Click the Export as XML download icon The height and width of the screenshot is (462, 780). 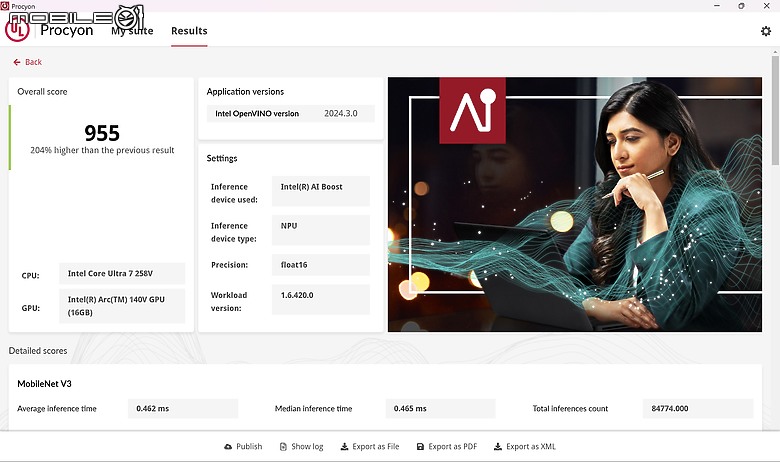(x=497, y=447)
